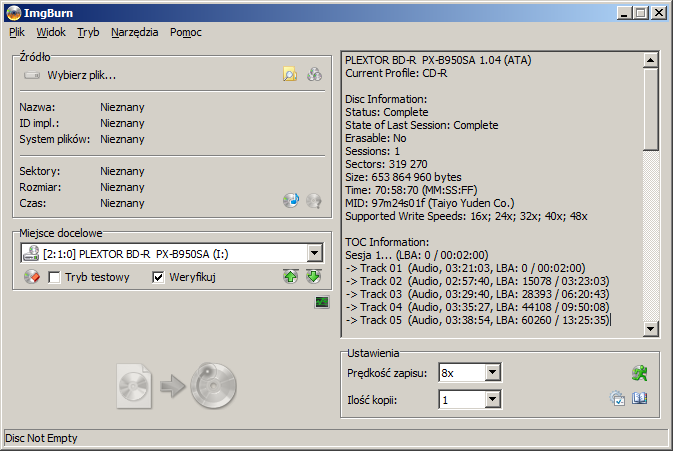
Task: Open the destination drive dropdown
Action: click(x=315, y=254)
